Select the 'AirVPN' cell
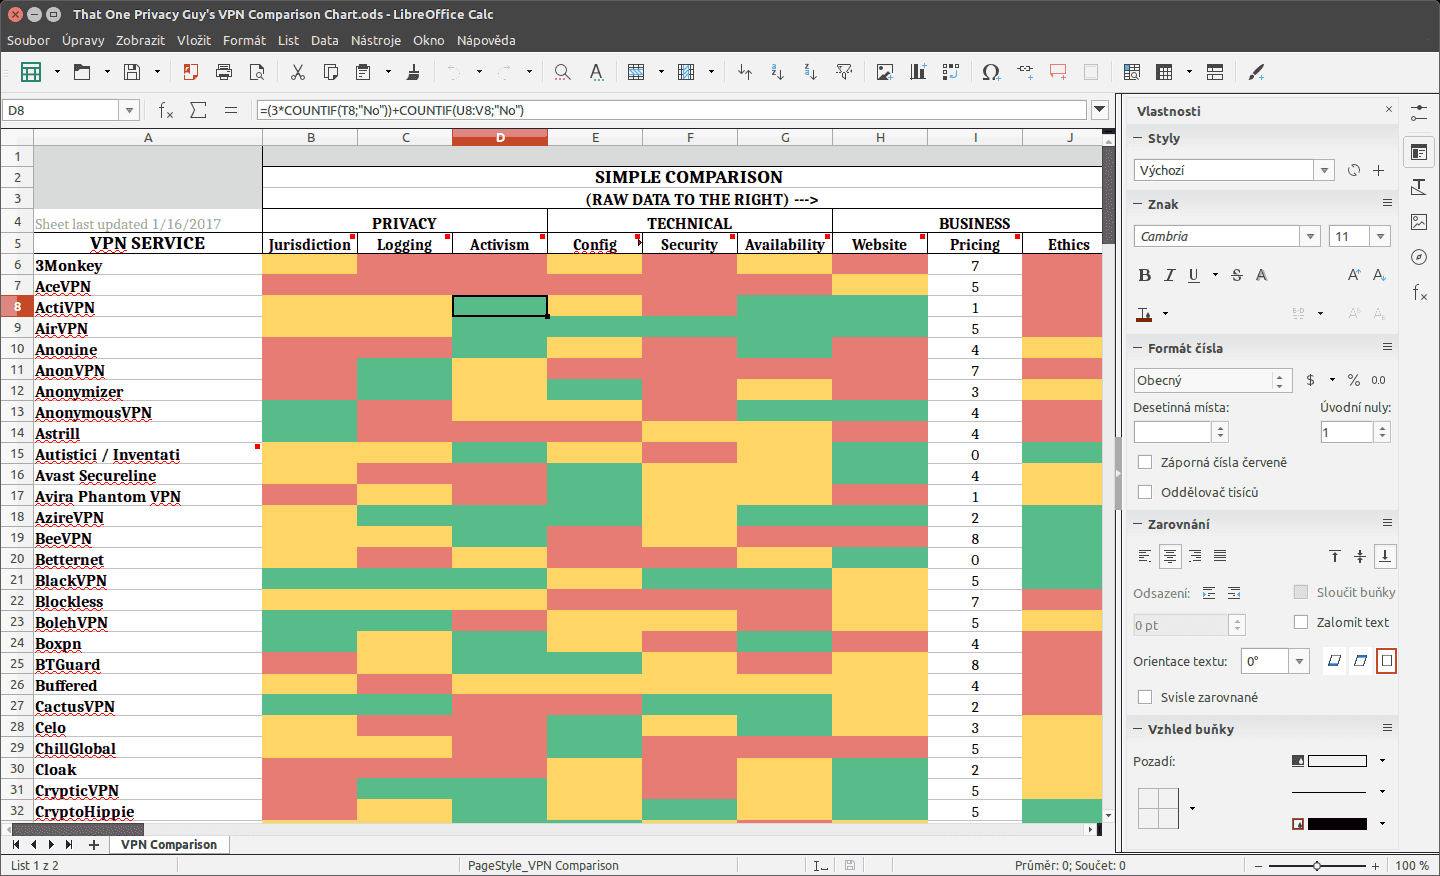 (x=148, y=328)
